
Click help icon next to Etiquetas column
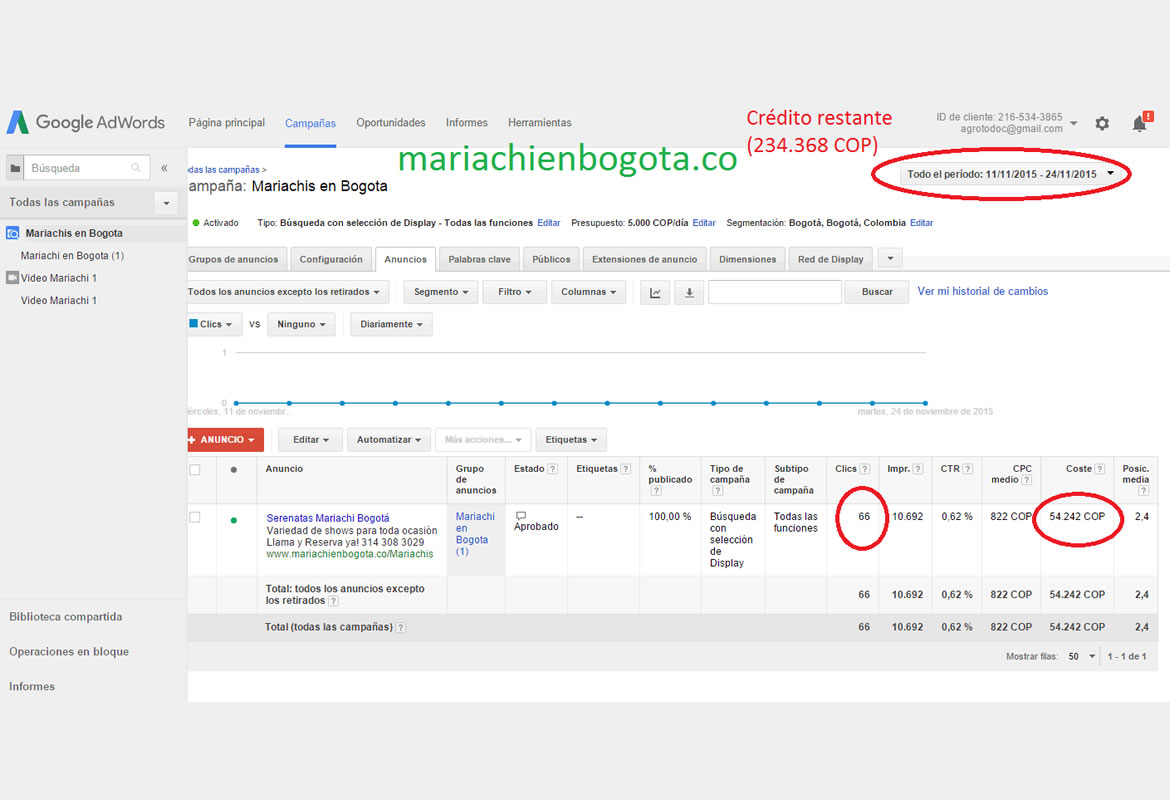[626, 469]
